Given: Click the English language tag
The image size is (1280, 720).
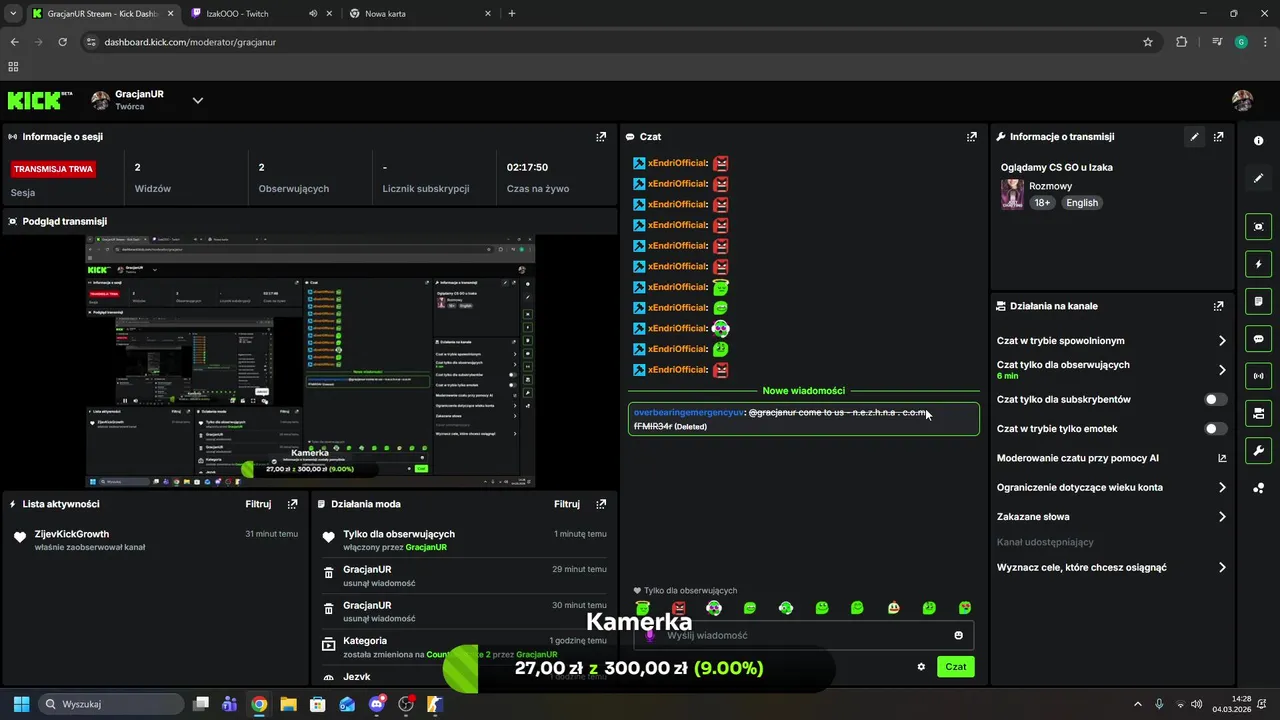Looking at the screenshot, I should [x=1082, y=202].
